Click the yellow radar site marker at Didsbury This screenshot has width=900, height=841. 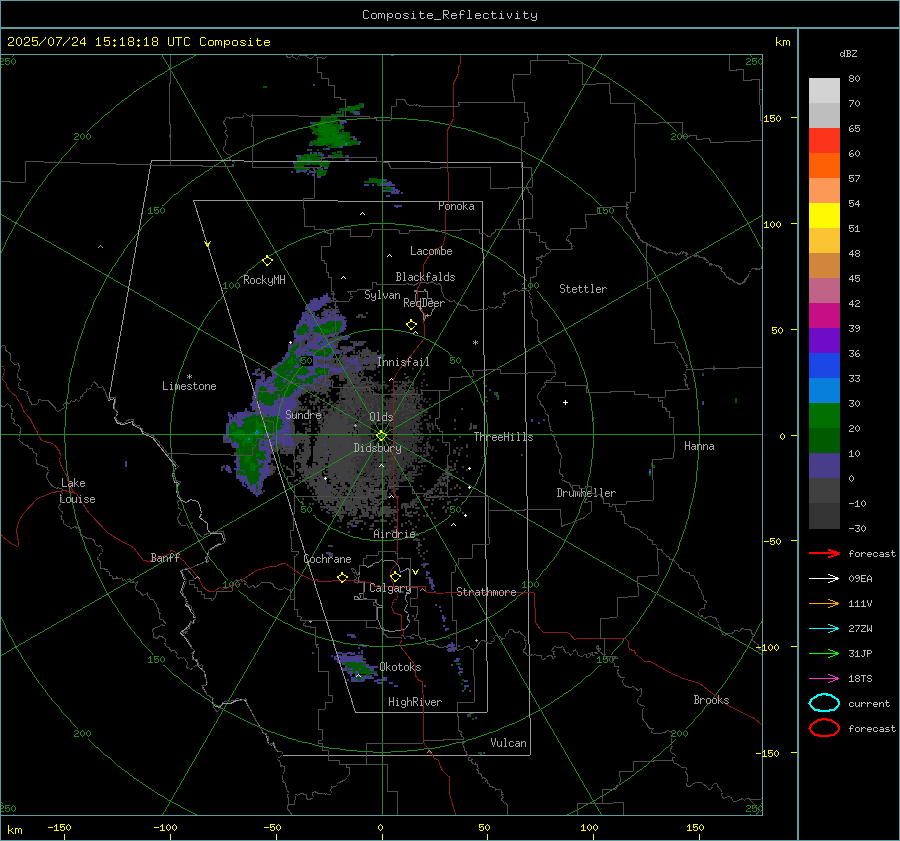point(381,436)
